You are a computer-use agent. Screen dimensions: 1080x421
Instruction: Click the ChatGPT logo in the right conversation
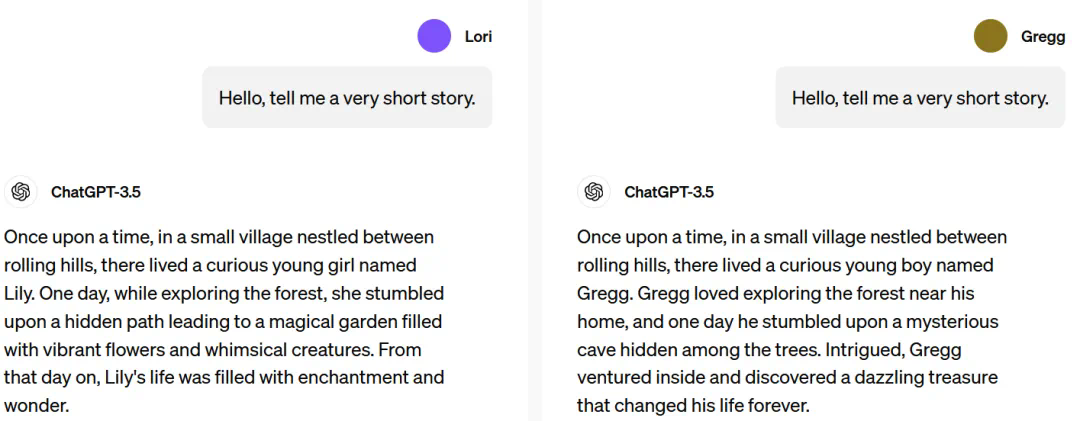click(594, 192)
